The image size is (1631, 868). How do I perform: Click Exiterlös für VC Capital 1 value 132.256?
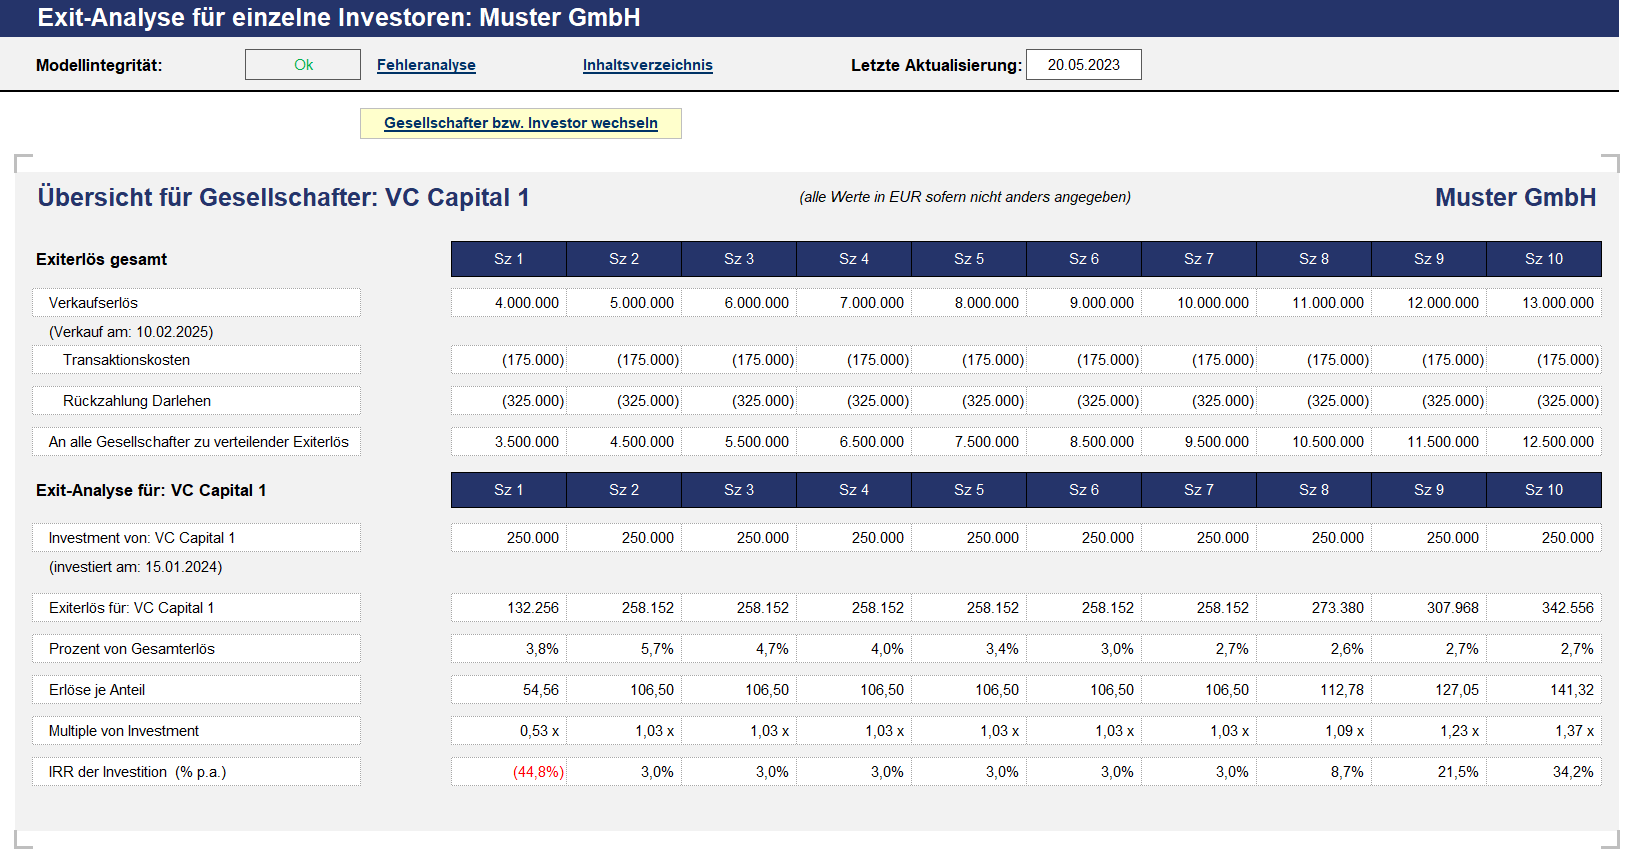click(x=509, y=608)
